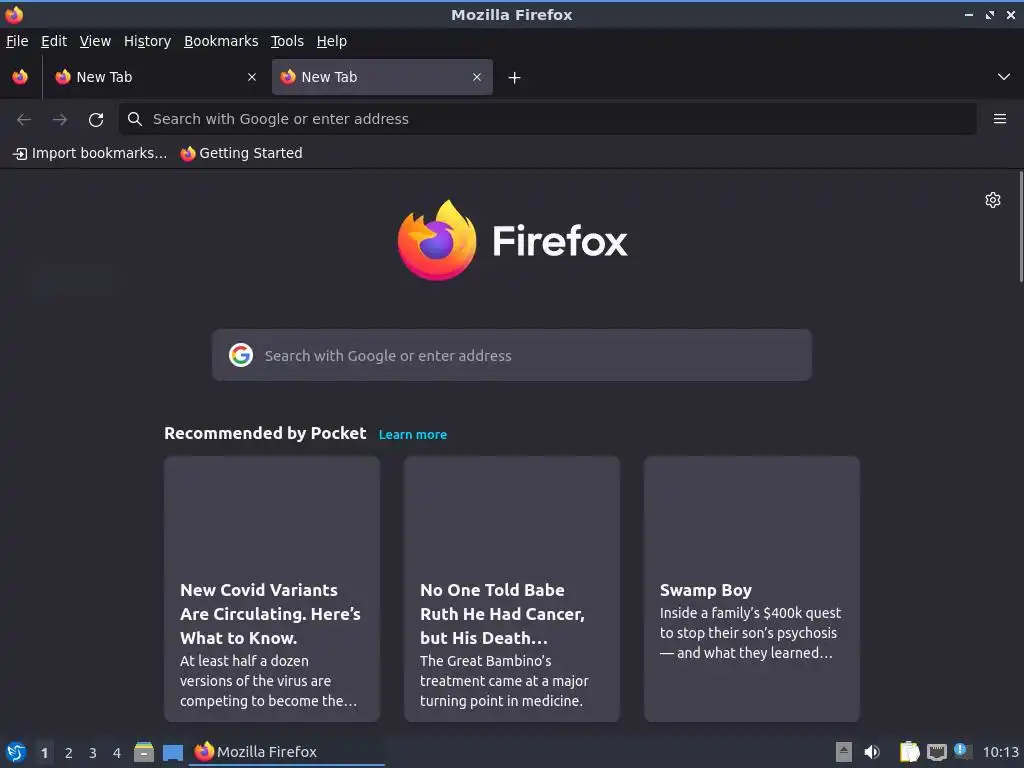Image resolution: width=1024 pixels, height=768 pixels.
Task: Reload the current page
Action: [96, 120]
